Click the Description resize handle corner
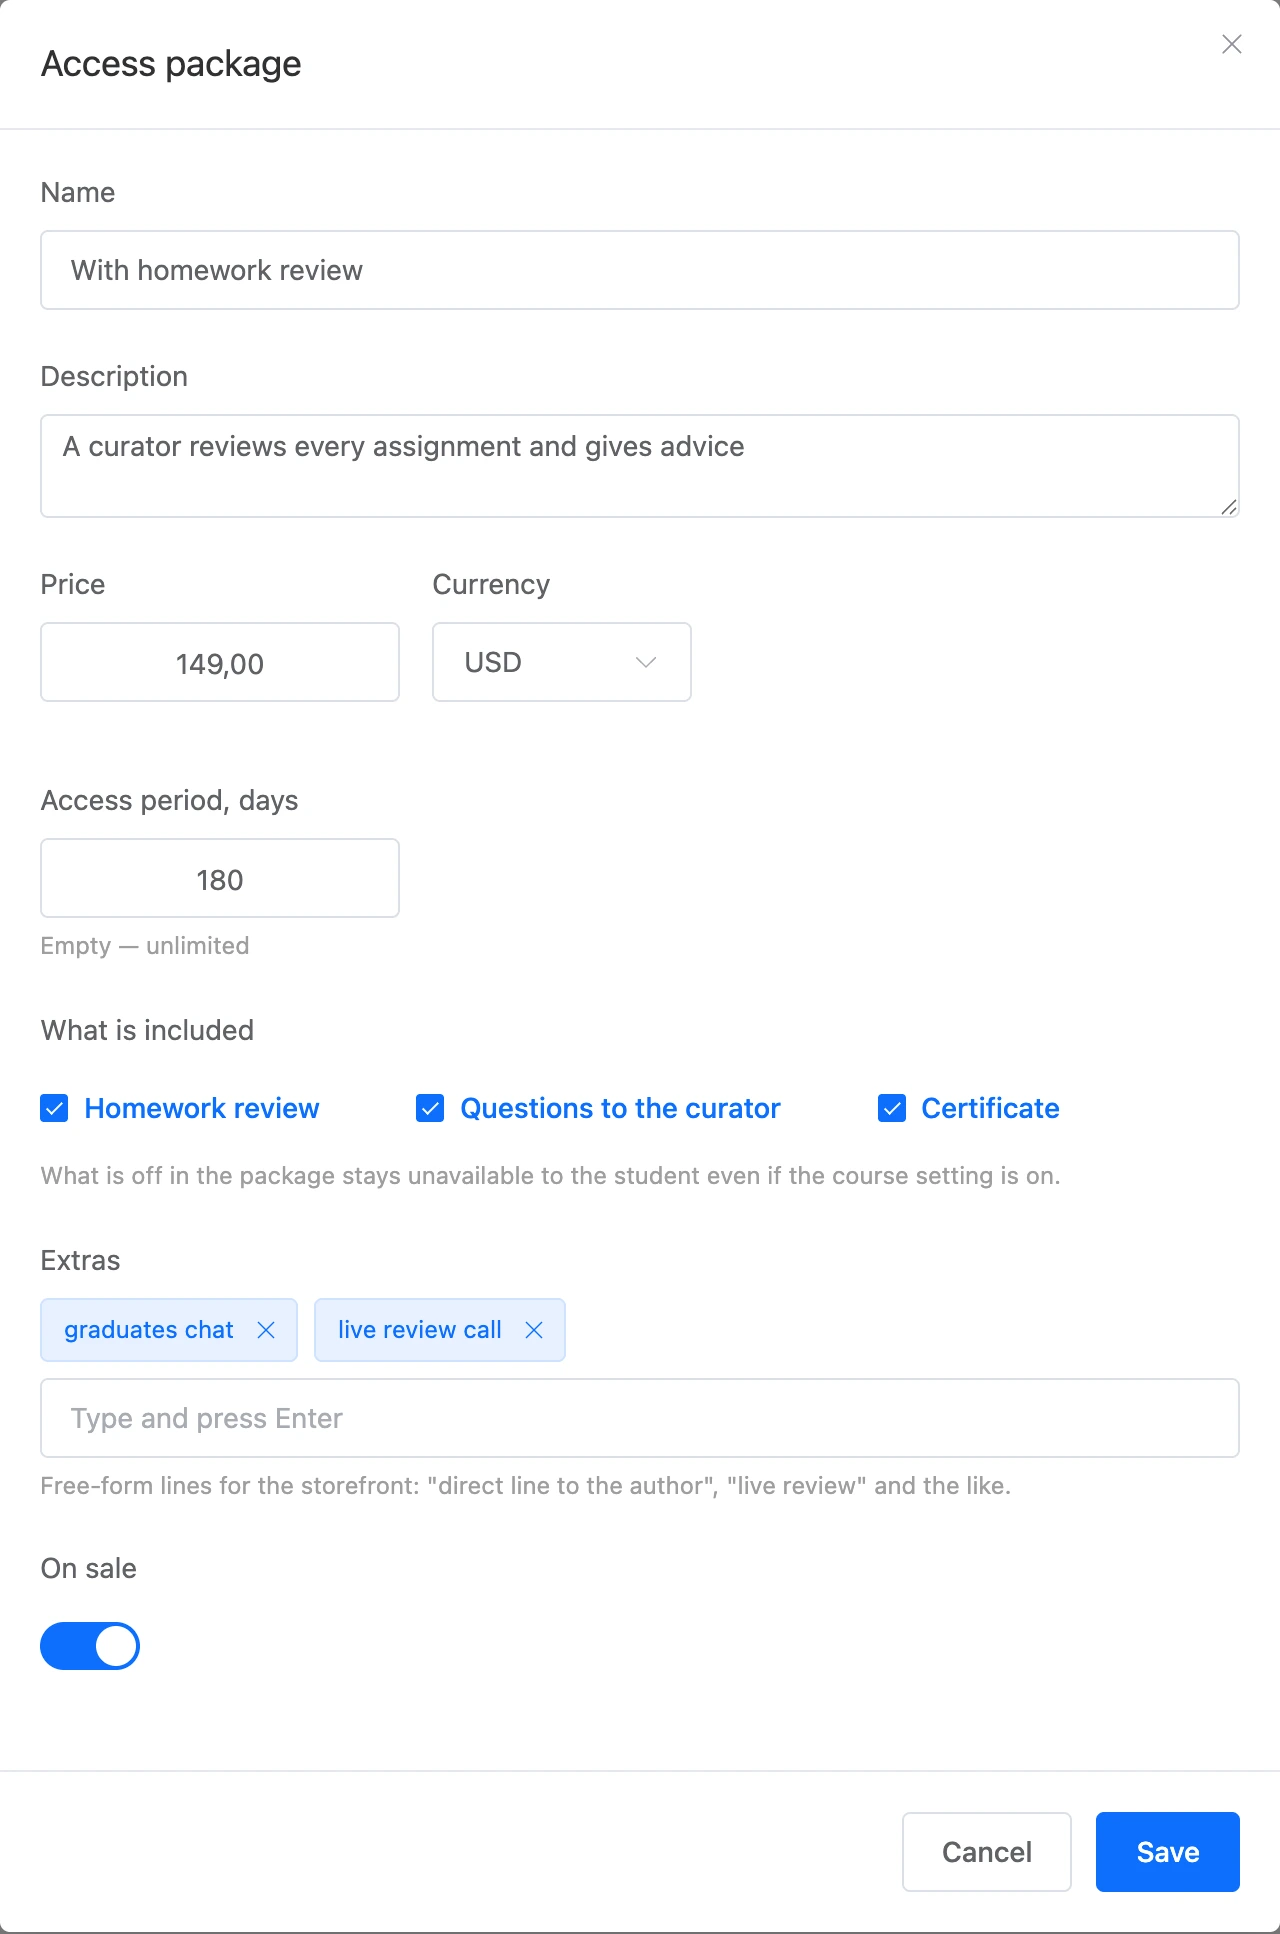Viewport: 1280px width, 1934px height. (x=1229, y=507)
